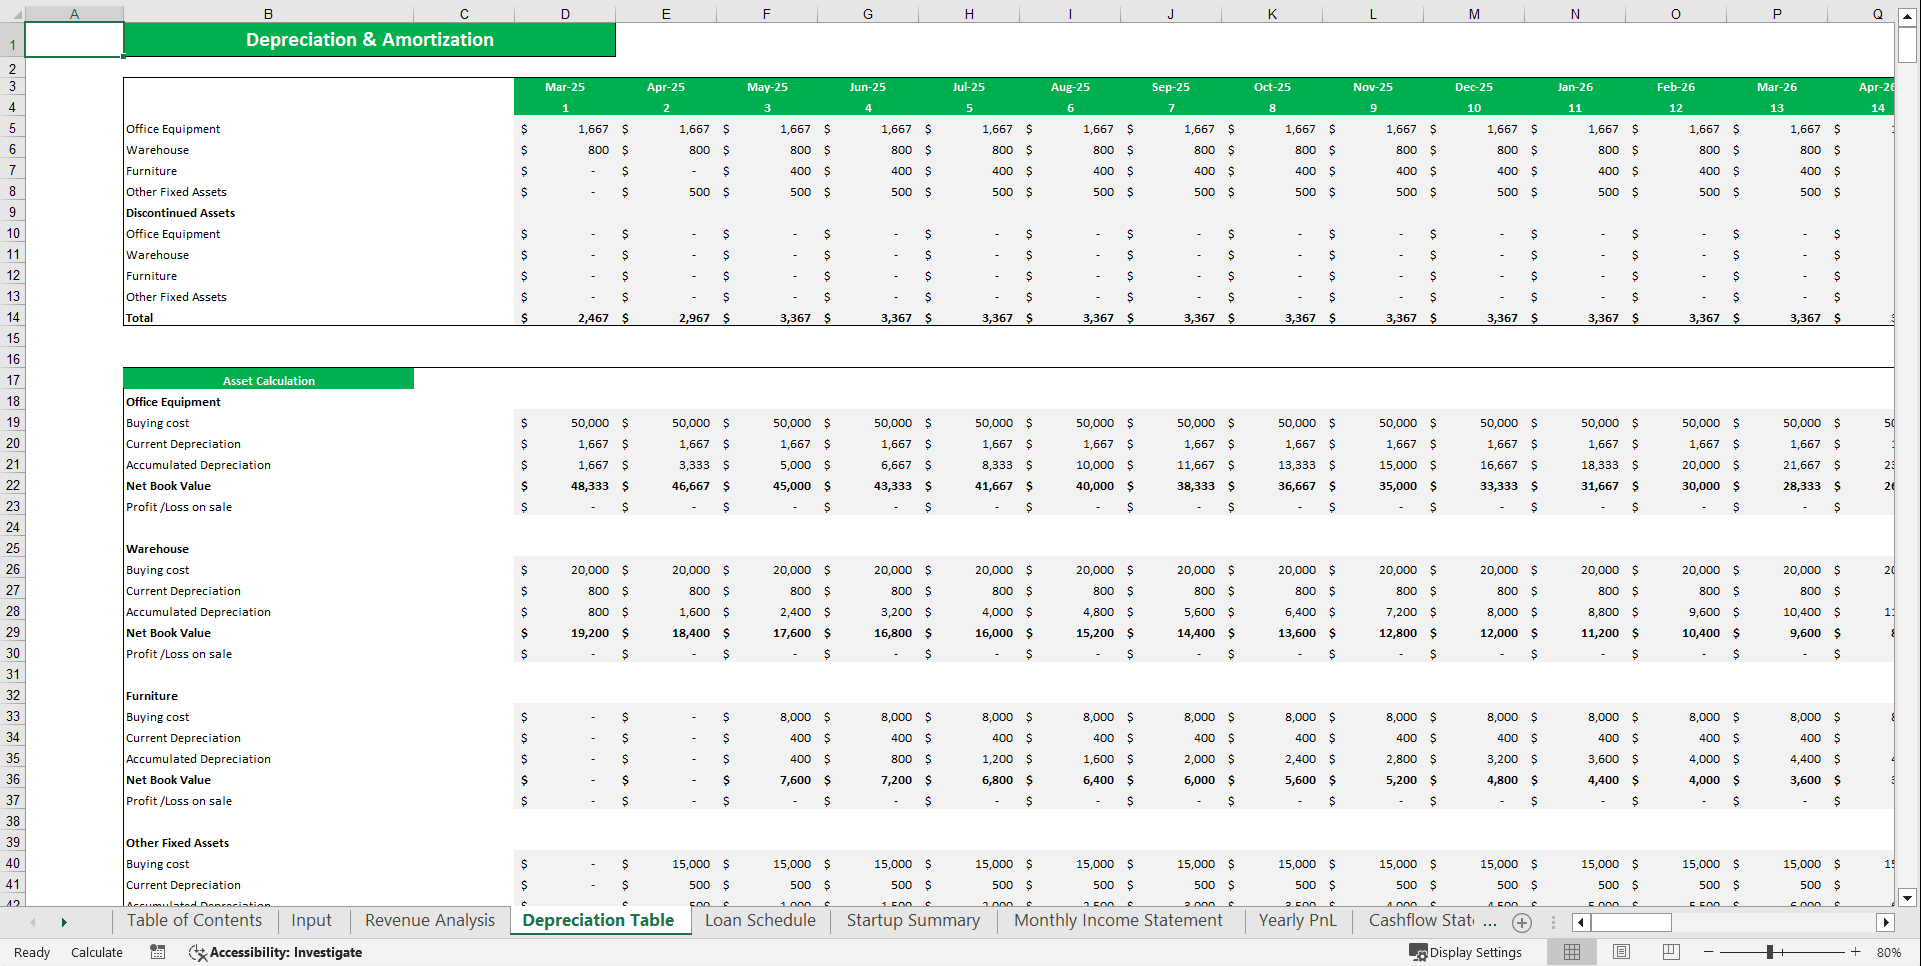This screenshot has height=966, width=1921.
Task: Adjust the zoom slider
Action: pos(1770,952)
